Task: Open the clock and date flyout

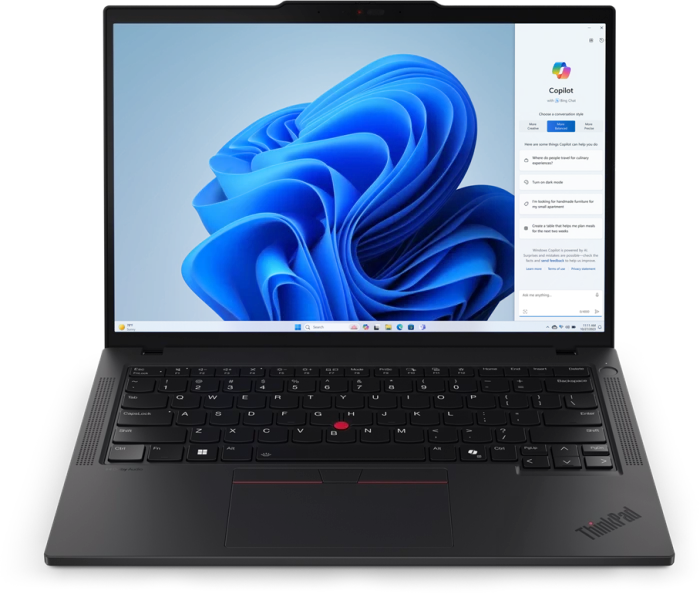Action: tap(588, 327)
